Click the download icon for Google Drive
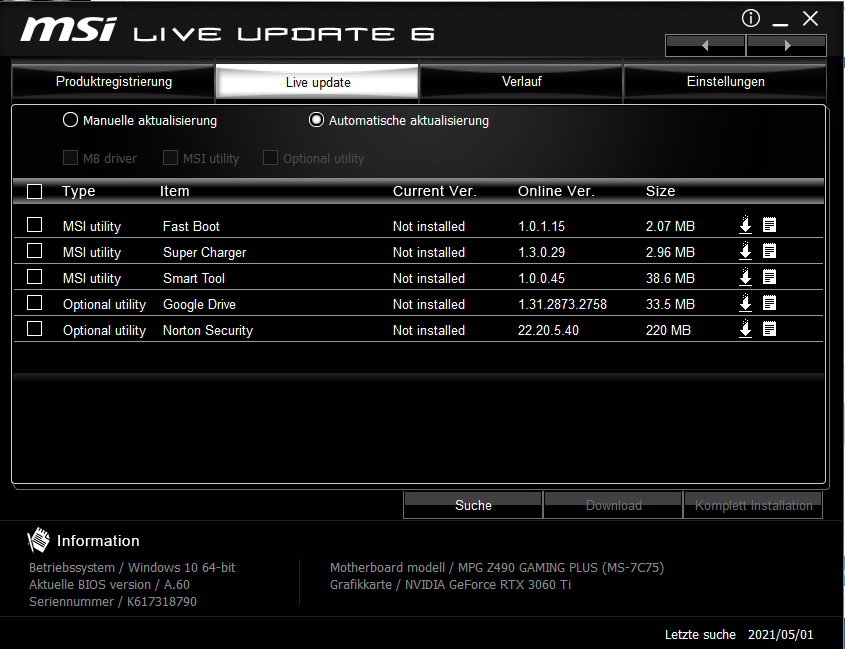Viewport: 845px width, 649px height. pyautogui.click(x=745, y=303)
